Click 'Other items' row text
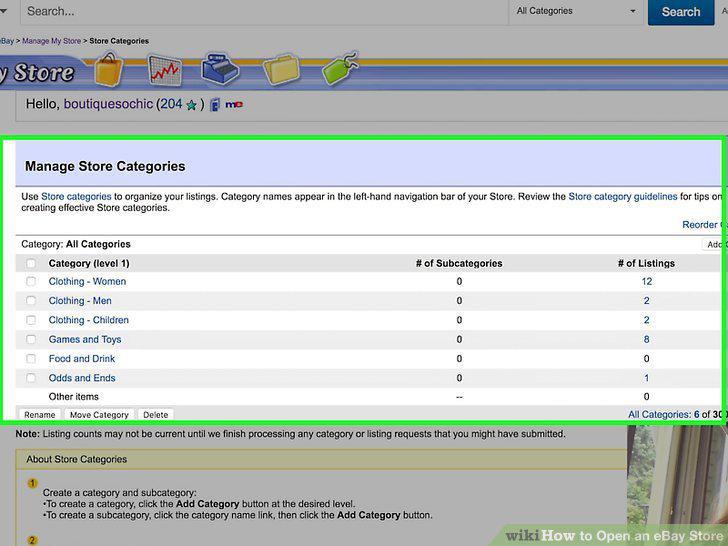 coord(74,396)
